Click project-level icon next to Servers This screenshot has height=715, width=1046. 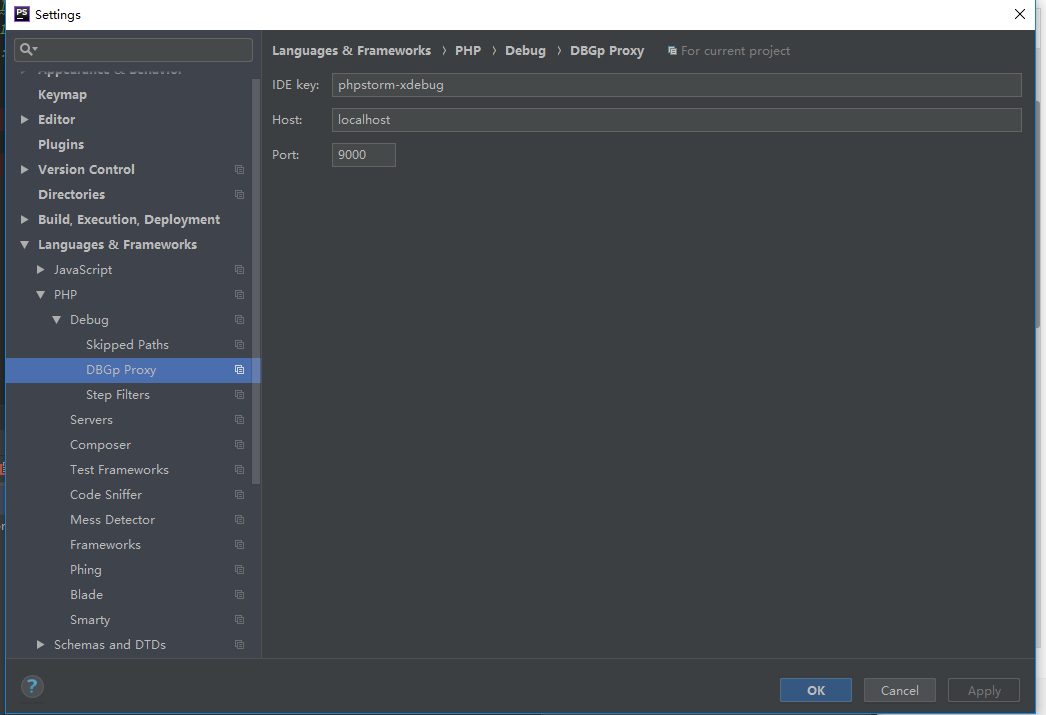[239, 420]
